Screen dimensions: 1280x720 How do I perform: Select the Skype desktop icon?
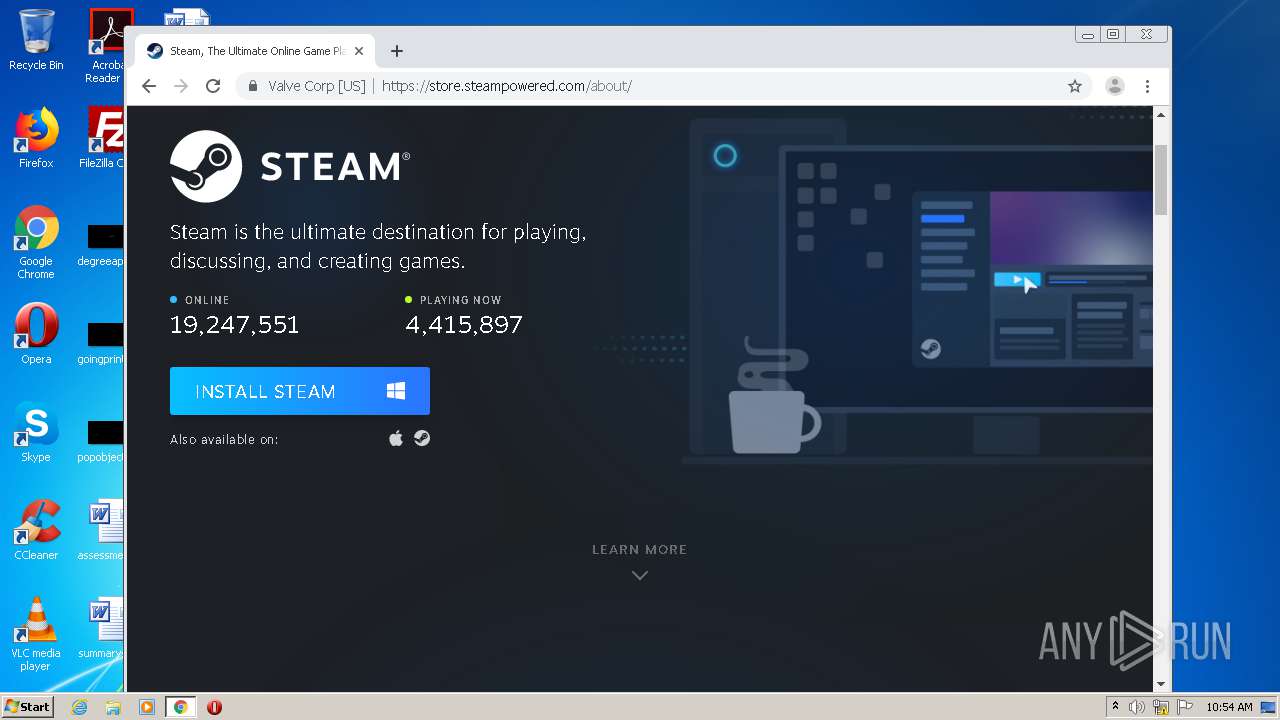pyautogui.click(x=36, y=432)
